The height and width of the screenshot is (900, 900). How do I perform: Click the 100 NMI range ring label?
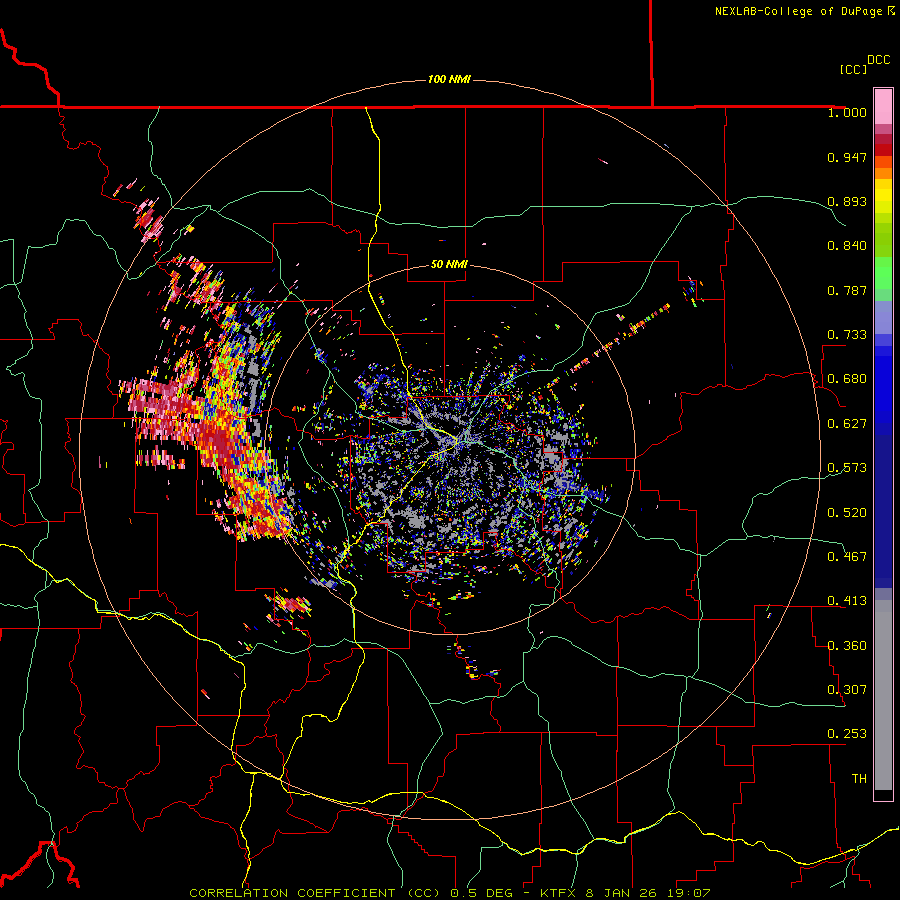point(449,79)
